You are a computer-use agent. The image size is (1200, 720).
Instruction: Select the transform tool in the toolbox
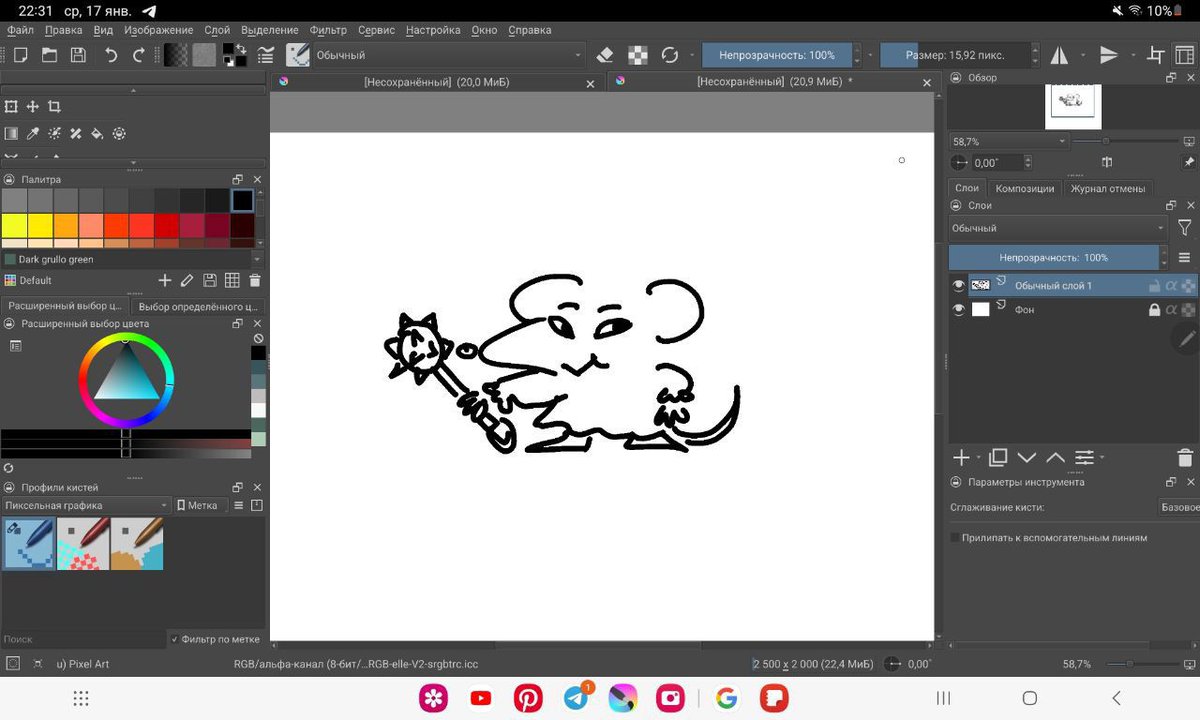[11, 107]
